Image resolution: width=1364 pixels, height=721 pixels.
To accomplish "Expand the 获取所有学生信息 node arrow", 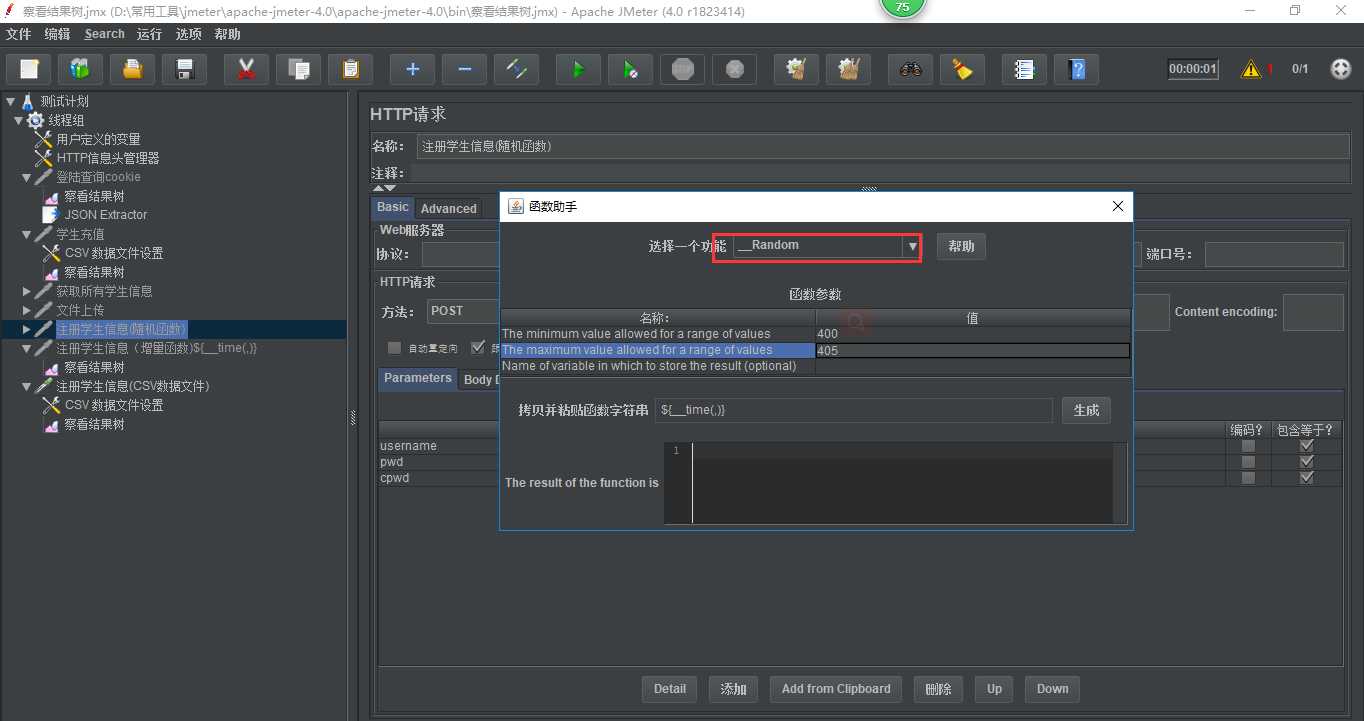I will 27,291.
